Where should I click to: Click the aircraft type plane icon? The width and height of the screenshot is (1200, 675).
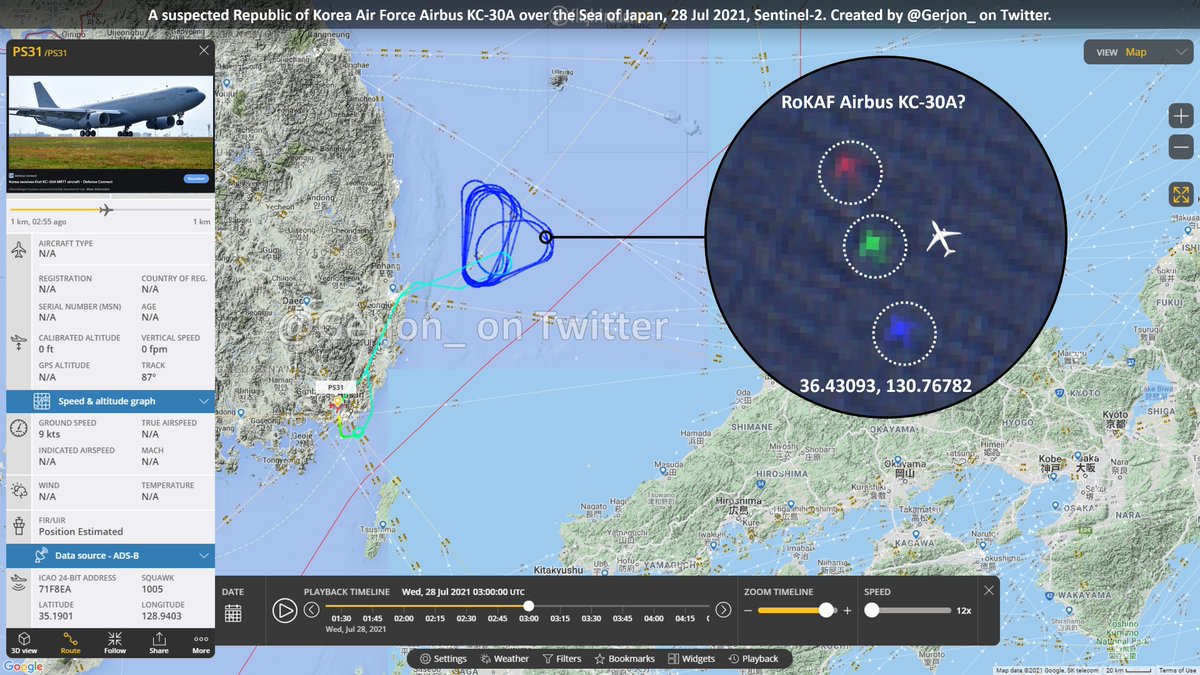coord(19,249)
